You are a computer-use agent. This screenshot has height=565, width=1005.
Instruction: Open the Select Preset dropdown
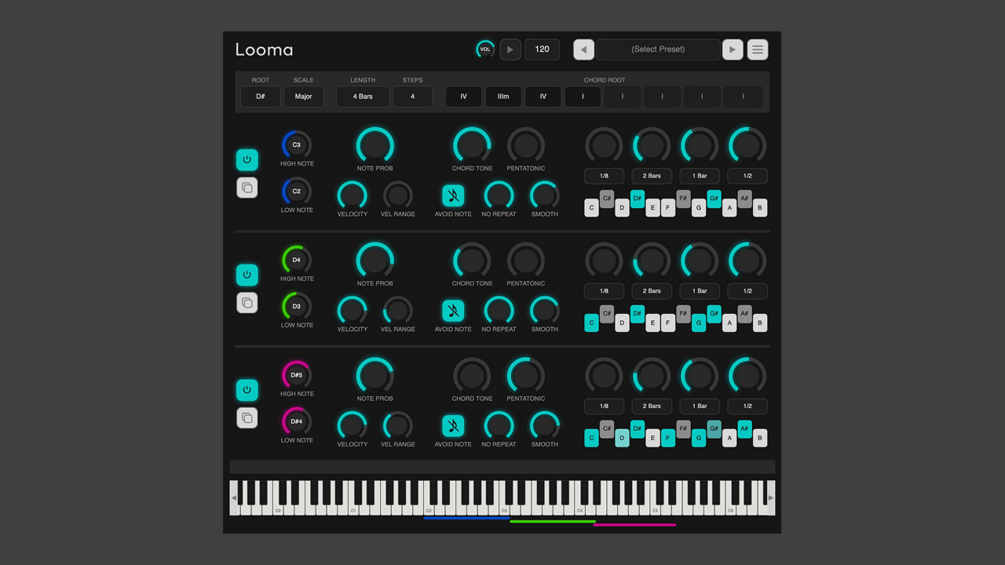tap(658, 49)
